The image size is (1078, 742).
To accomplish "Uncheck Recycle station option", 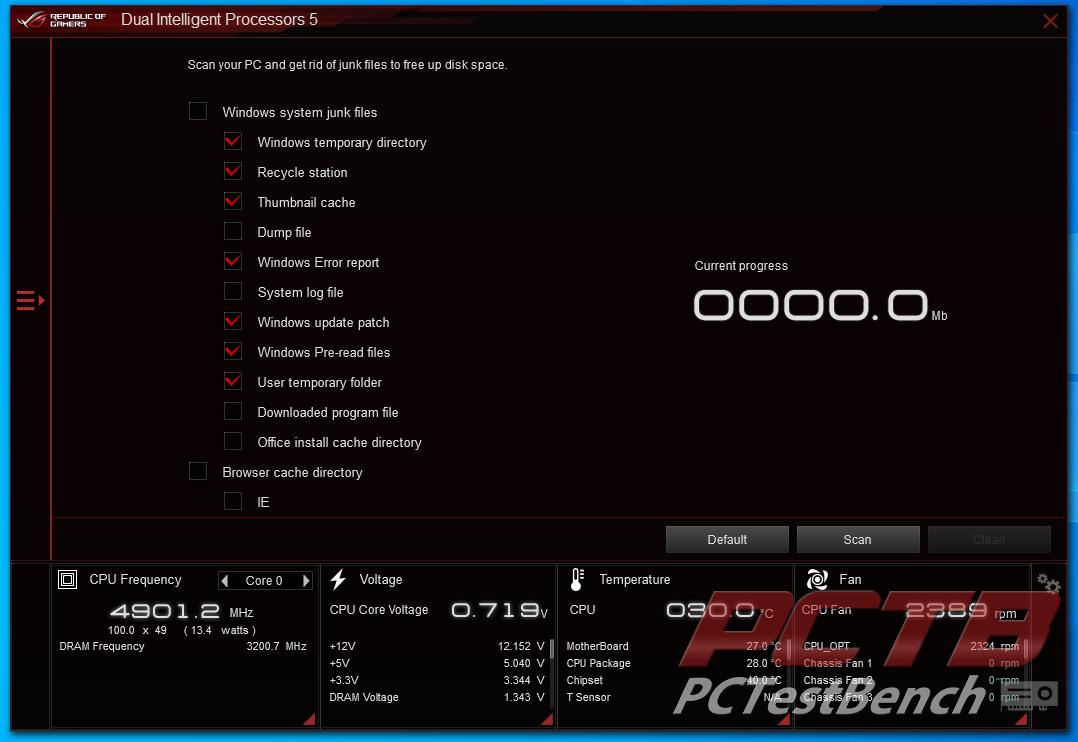I will point(233,171).
